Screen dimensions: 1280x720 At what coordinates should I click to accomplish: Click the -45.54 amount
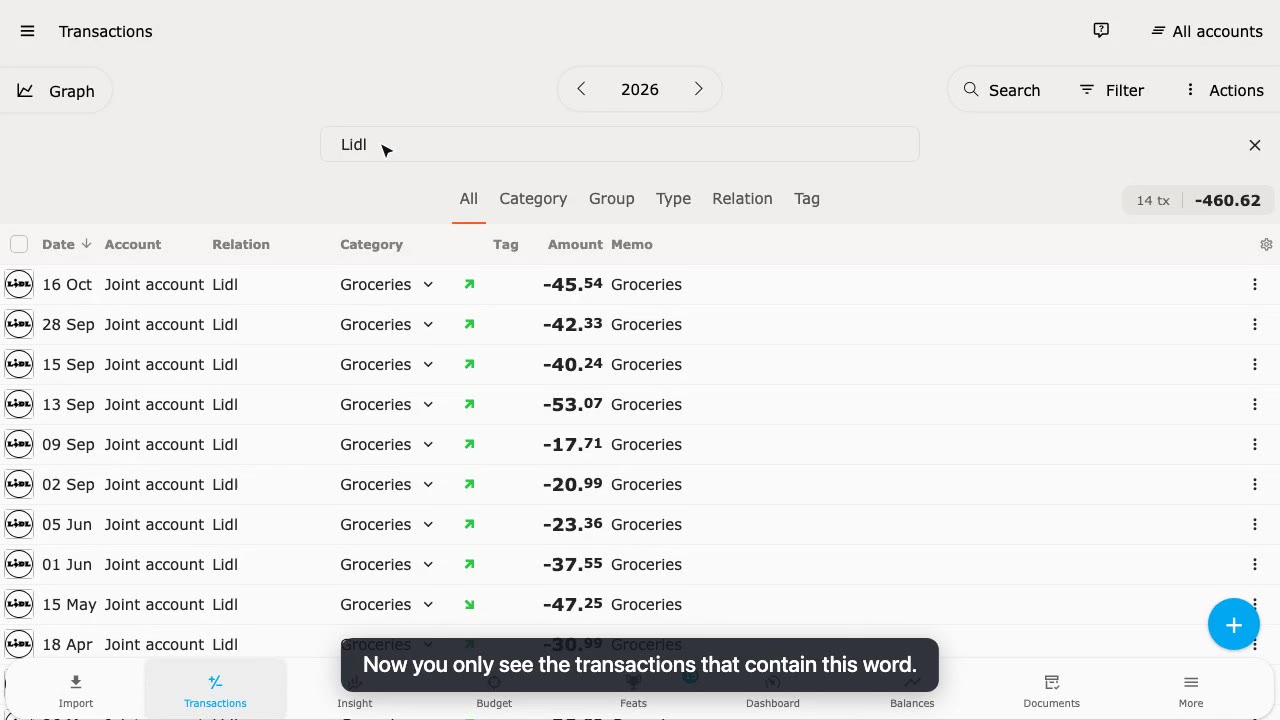point(573,284)
